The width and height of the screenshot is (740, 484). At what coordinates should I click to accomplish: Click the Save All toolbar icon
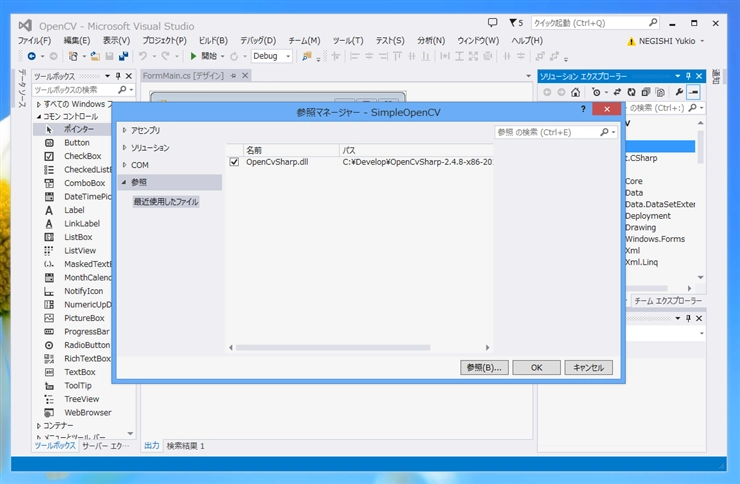click(123, 56)
